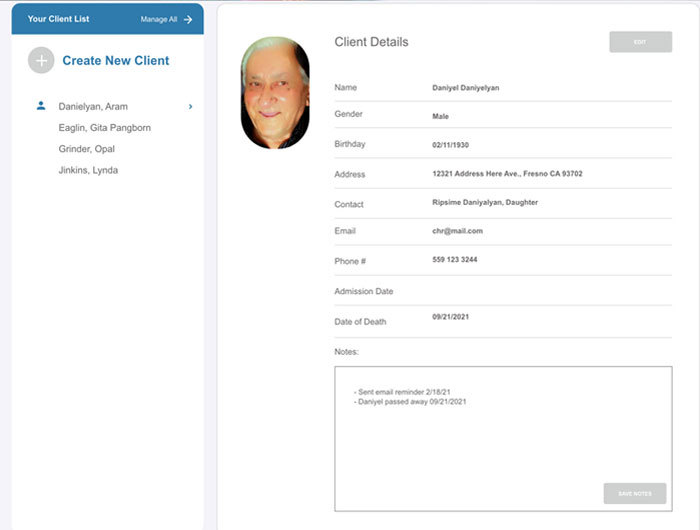
Task: Click the Phone # field label
Action: click(x=350, y=261)
